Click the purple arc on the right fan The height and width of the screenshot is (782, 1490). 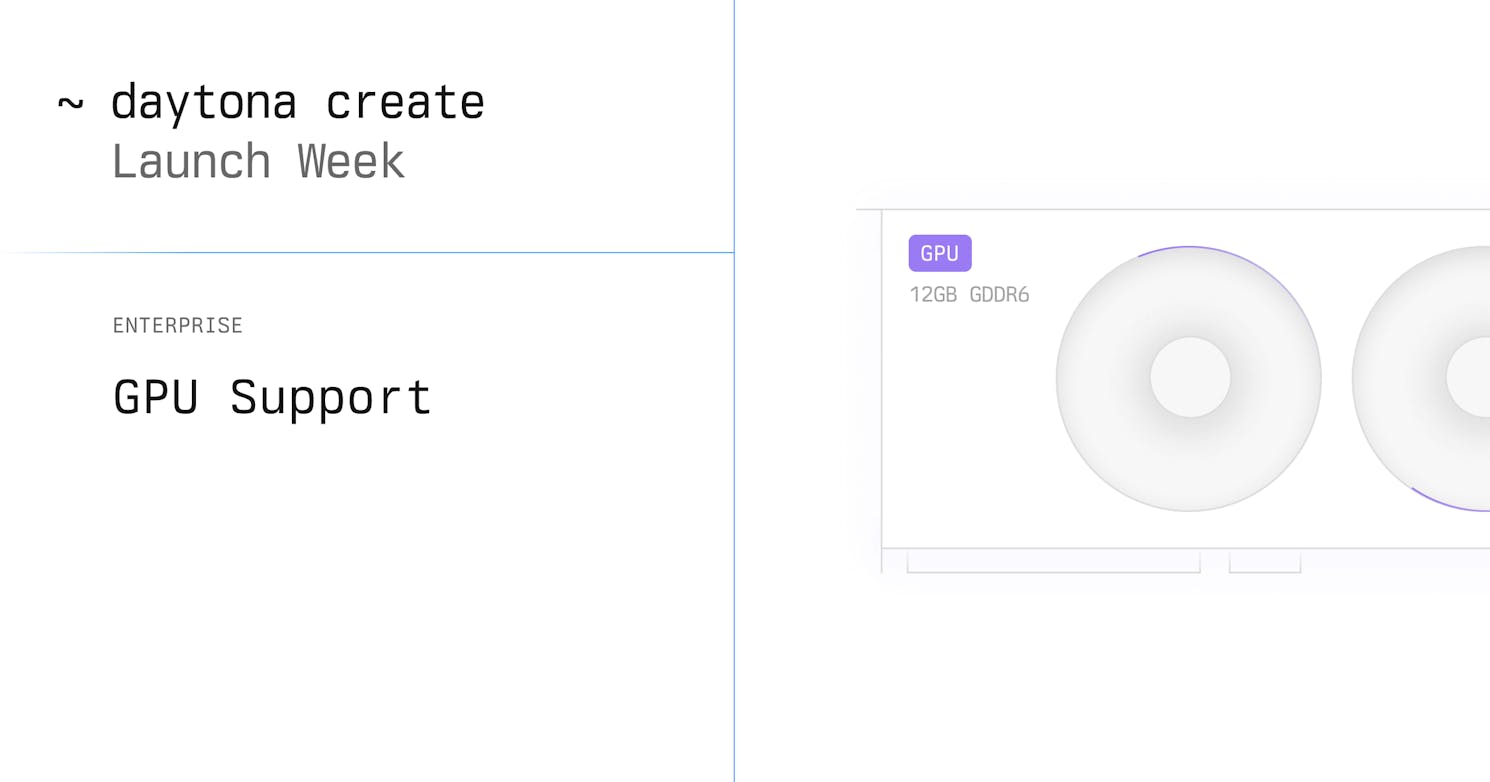1450,502
